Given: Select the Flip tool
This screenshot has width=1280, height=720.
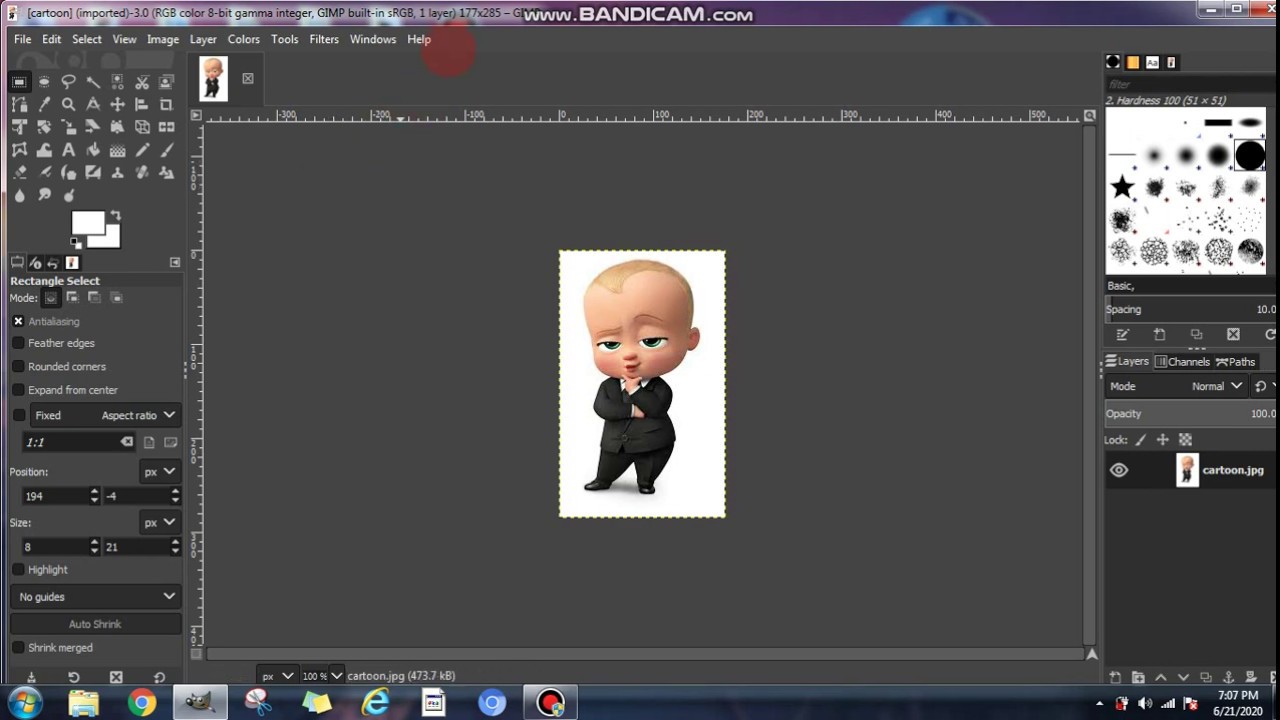Looking at the screenshot, I should pyautogui.click(x=166, y=127).
